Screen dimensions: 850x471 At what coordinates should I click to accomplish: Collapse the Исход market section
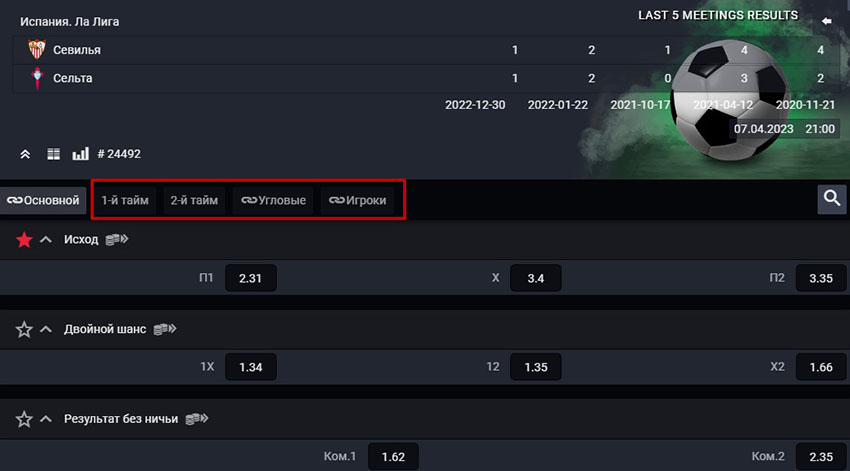click(45, 240)
